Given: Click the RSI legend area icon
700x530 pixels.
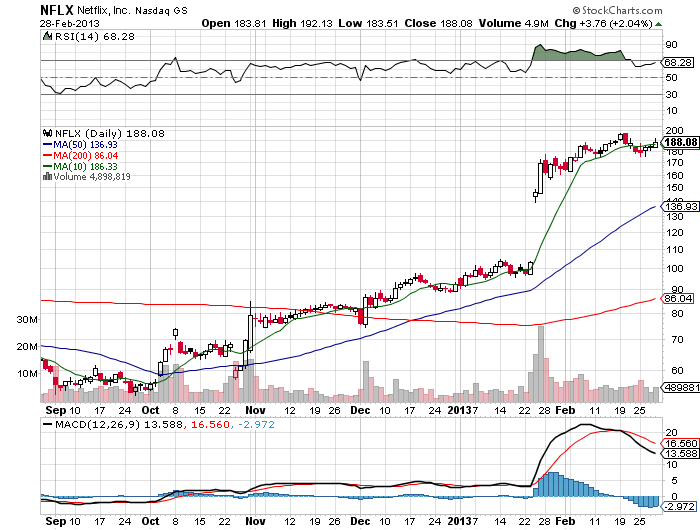Looking at the screenshot, I should (47, 36).
